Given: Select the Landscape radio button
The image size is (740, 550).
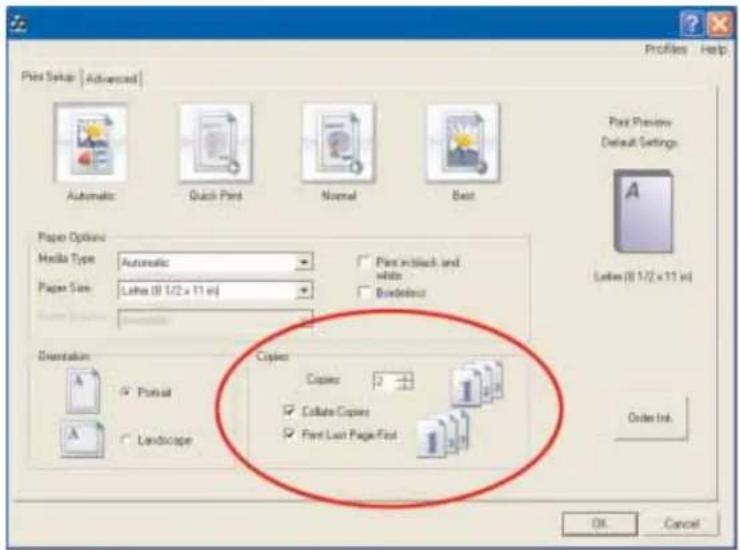Looking at the screenshot, I should point(125,440).
